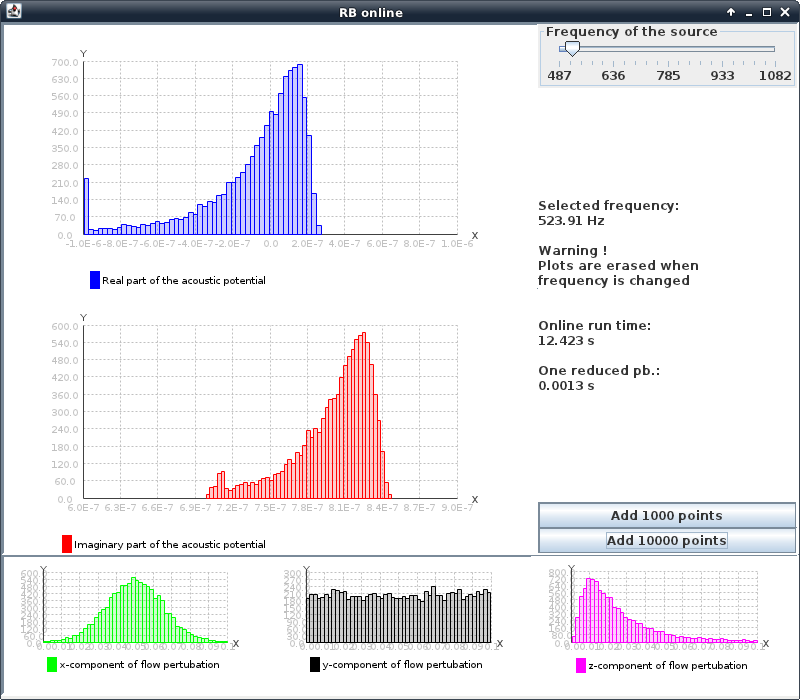This screenshot has width=800, height=700.
Task: Maximize the RB online window
Action: 767,12
